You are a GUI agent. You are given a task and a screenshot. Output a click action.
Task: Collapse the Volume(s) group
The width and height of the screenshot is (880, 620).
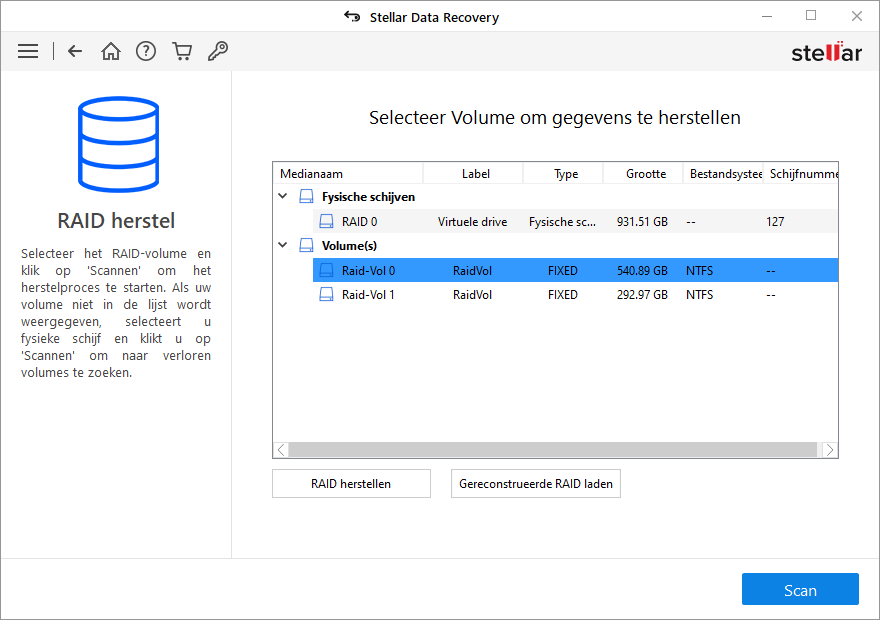(283, 245)
